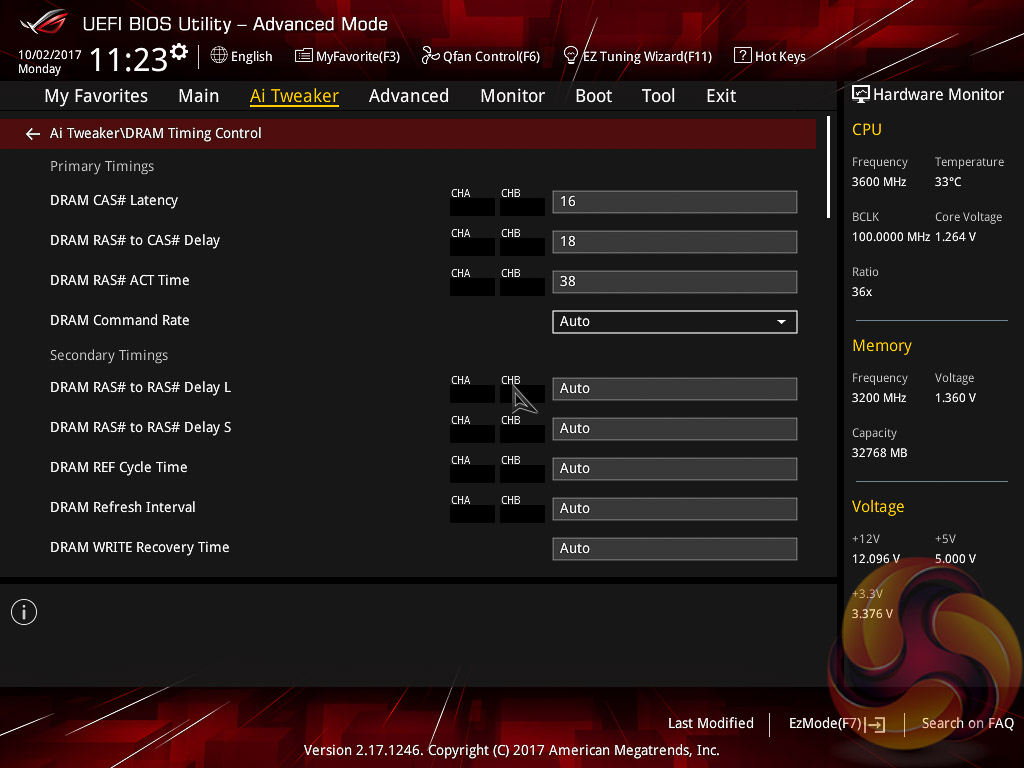Select the Ai Tweaker tab
The image size is (1024, 768).
tap(294, 96)
